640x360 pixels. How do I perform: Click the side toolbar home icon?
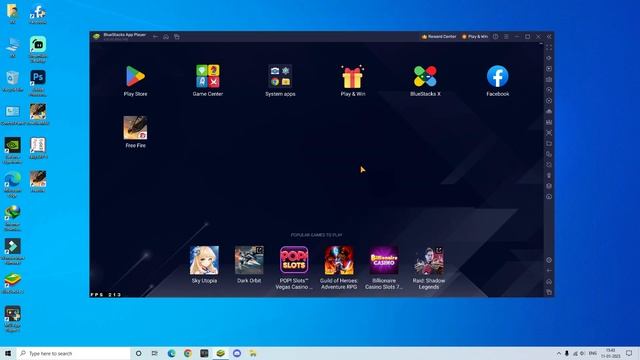549,282
